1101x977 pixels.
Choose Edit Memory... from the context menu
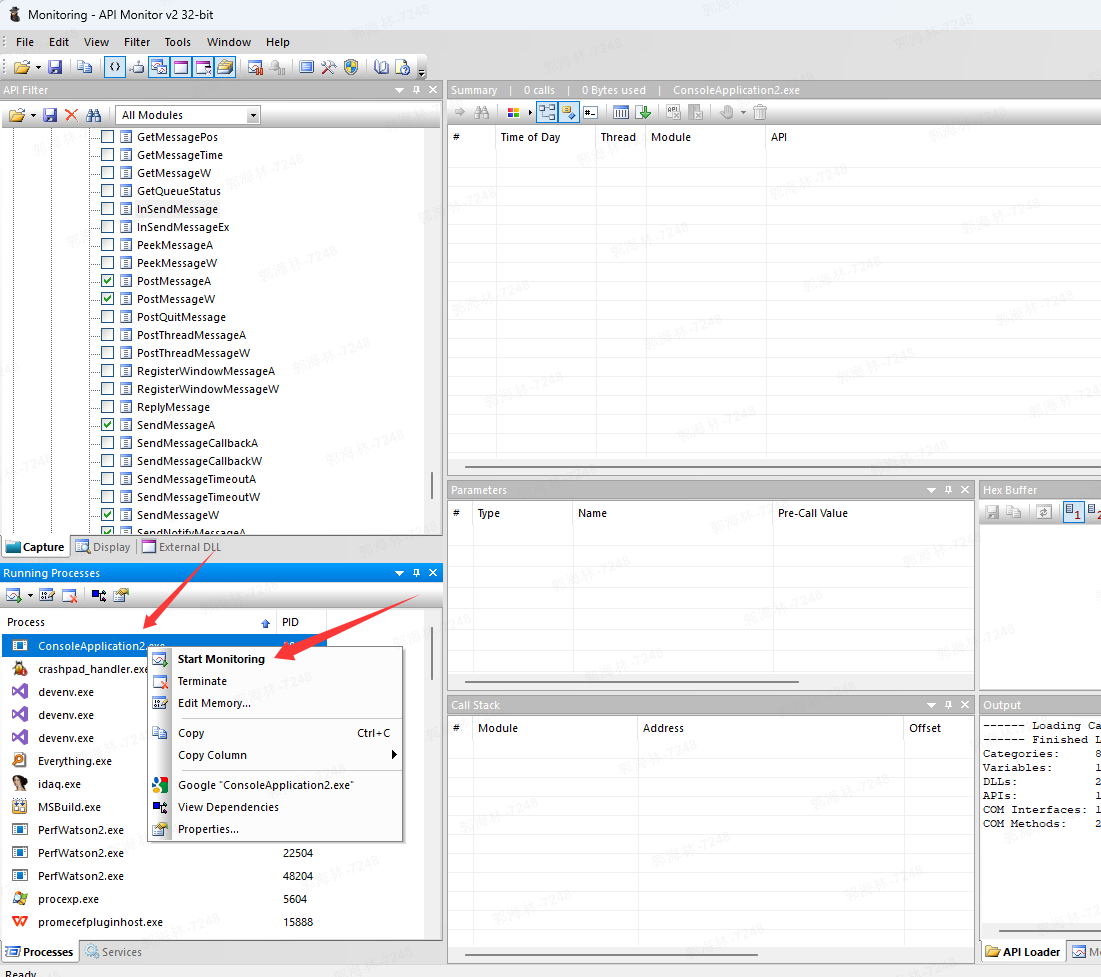[x=275, y=703]
